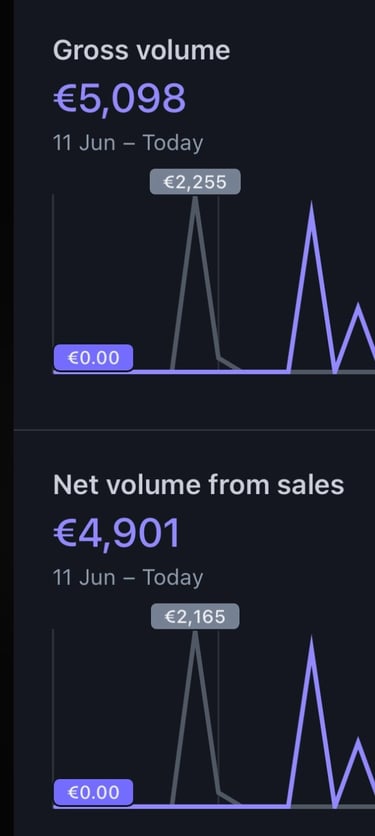Select small purple peak in Net volume chart

click(x=358, y=744)
